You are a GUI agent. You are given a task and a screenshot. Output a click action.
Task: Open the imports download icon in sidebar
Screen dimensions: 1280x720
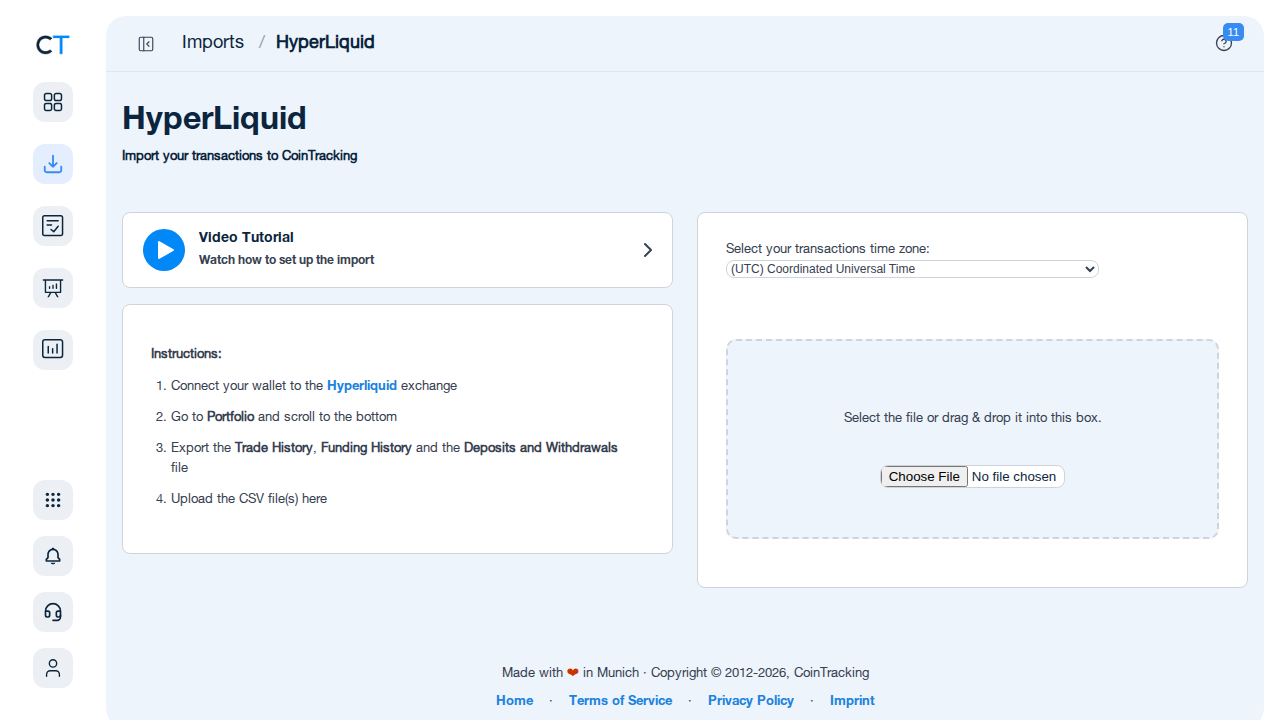53,164
